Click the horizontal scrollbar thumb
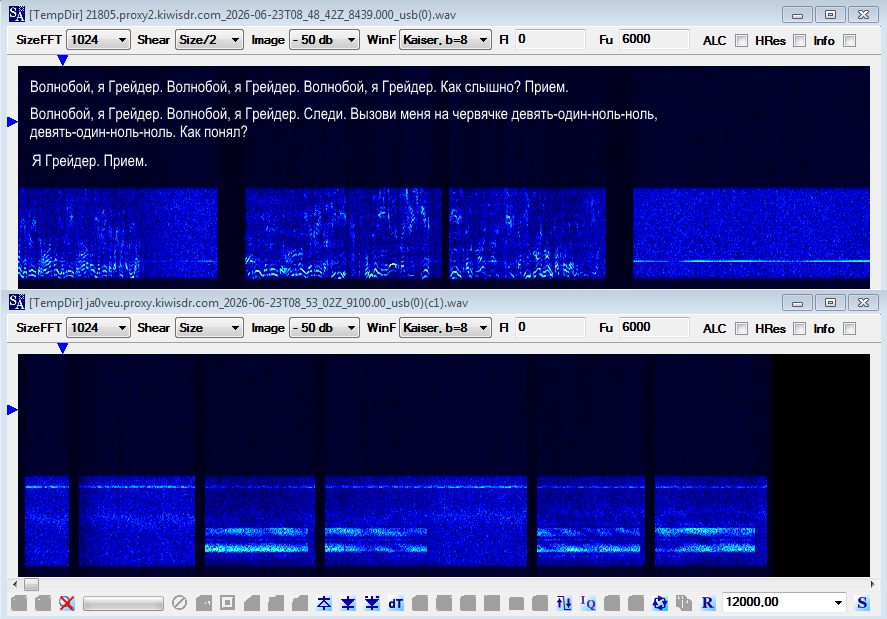This screenshot has height=619, width=887. 32,584
